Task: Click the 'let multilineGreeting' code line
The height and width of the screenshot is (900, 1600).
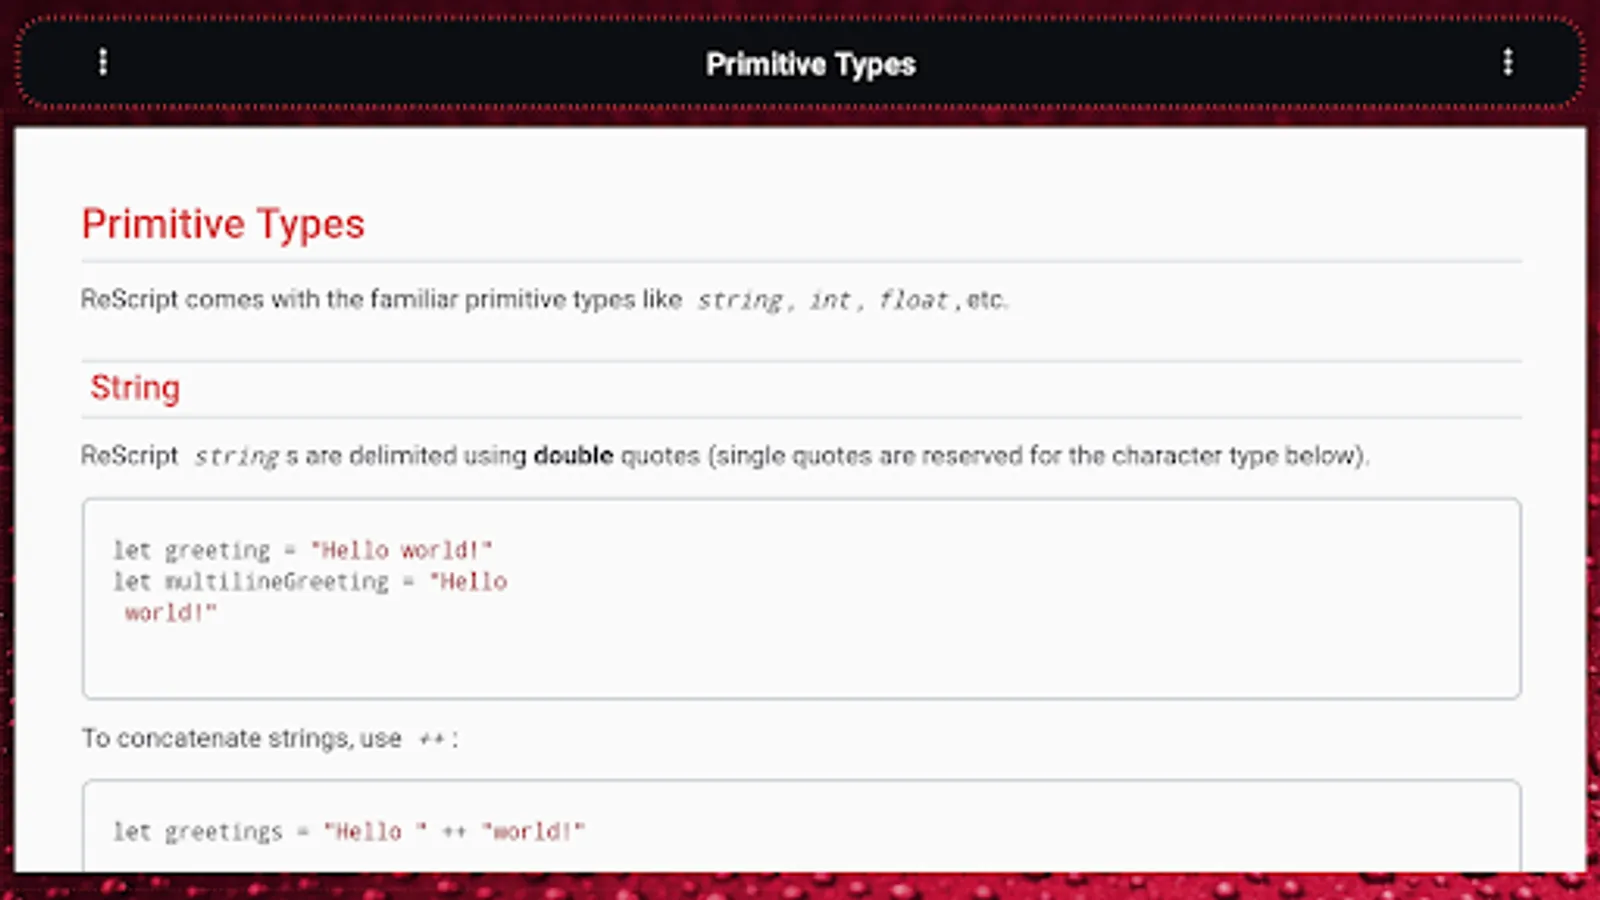Action: (310, 582)
